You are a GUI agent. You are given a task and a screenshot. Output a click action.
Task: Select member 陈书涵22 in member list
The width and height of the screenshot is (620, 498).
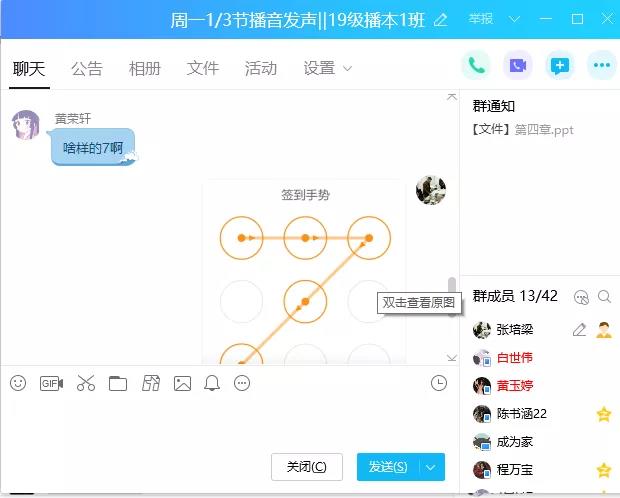[522, 414]
